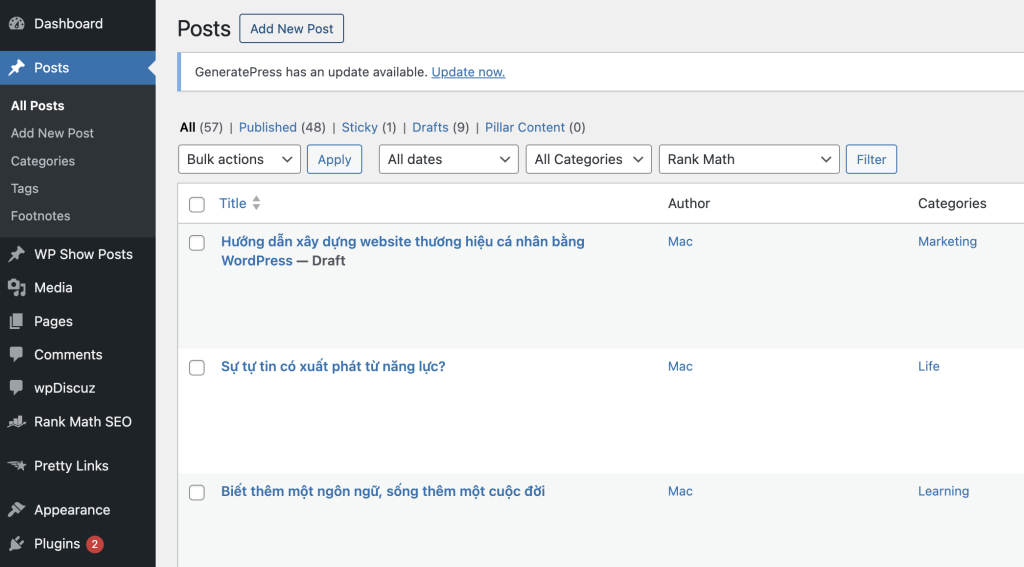Click the Rank Math SEO icon
Viewport: 1024px width, 567px height.
(17, 422)
